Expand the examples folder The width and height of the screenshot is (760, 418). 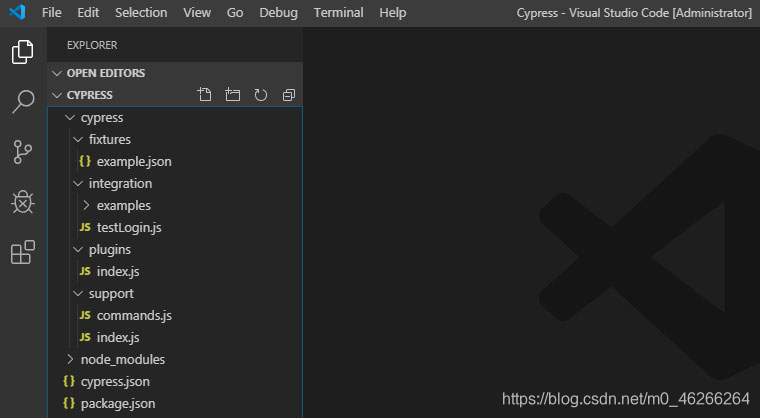(x=86, y=205)
